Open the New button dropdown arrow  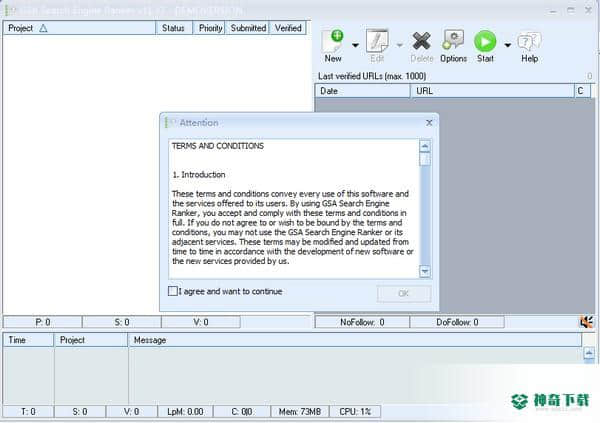click(355, 46)
